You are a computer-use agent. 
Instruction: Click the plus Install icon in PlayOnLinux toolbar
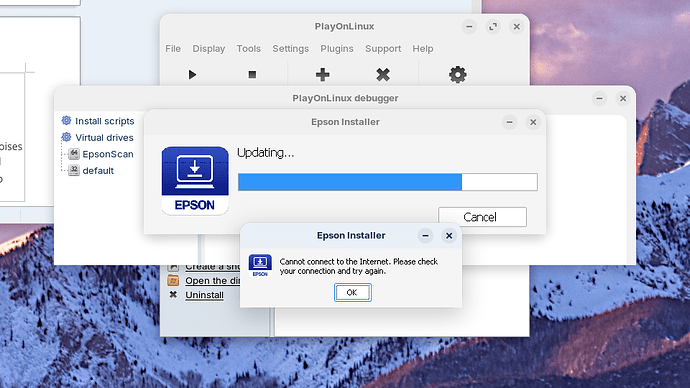pyautogui.click(x=323, y=74)
